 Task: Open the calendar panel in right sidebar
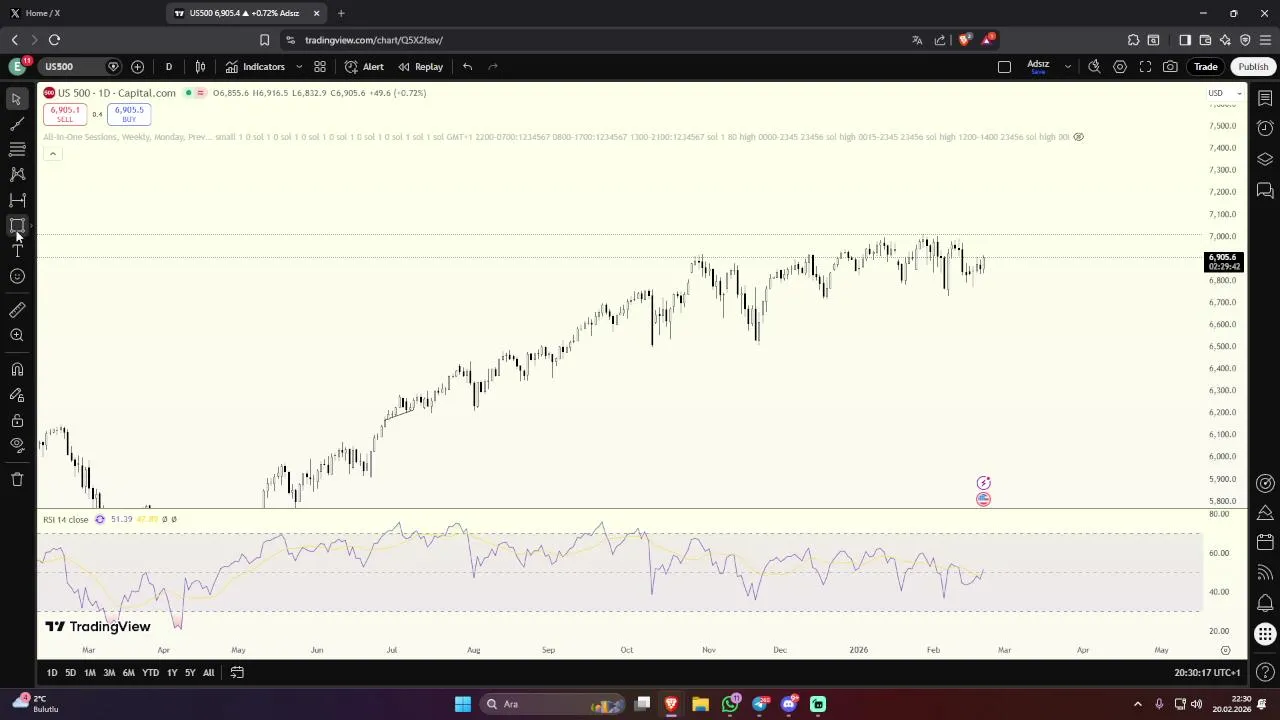tap(1265, 542)
